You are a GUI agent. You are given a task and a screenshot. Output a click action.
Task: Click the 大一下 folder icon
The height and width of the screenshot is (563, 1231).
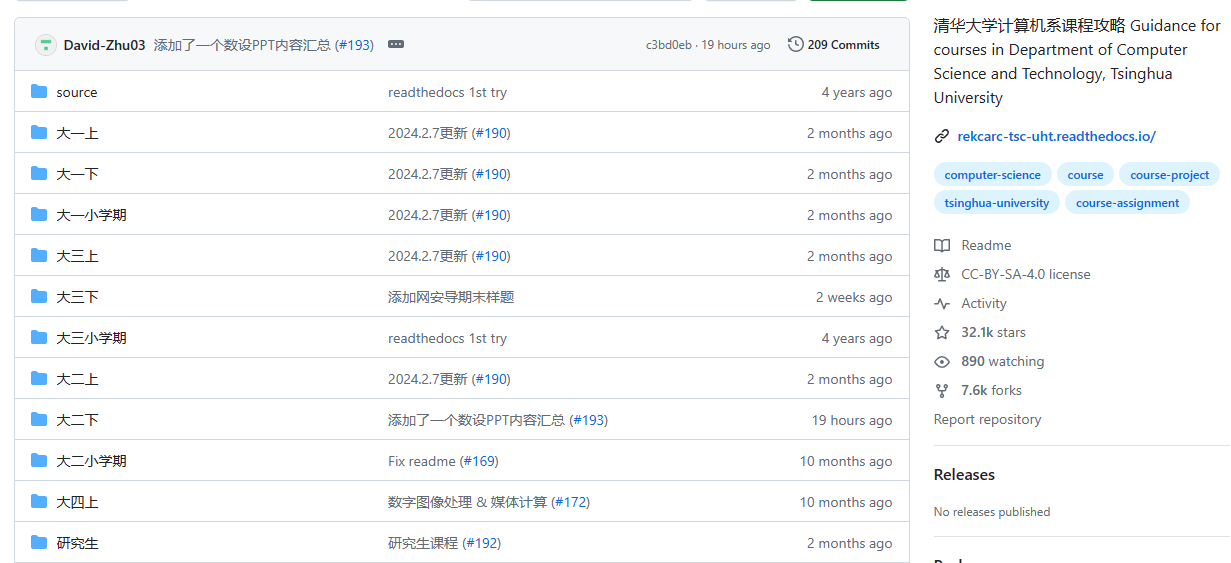pyautogui.click(x=39, y=174)
